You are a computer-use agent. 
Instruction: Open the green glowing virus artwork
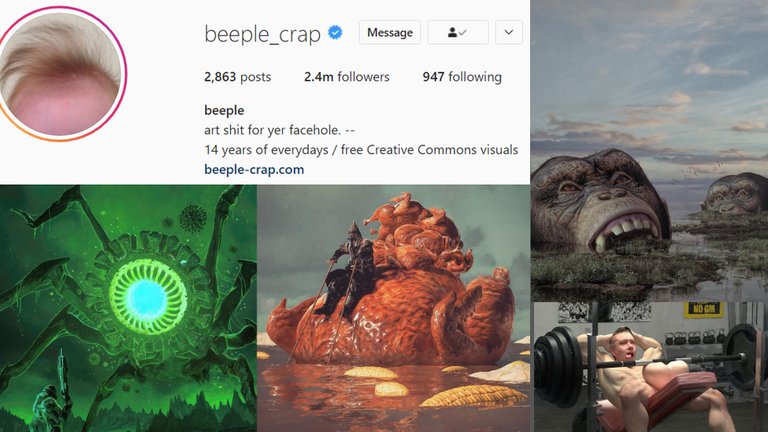tap(128, 308)
